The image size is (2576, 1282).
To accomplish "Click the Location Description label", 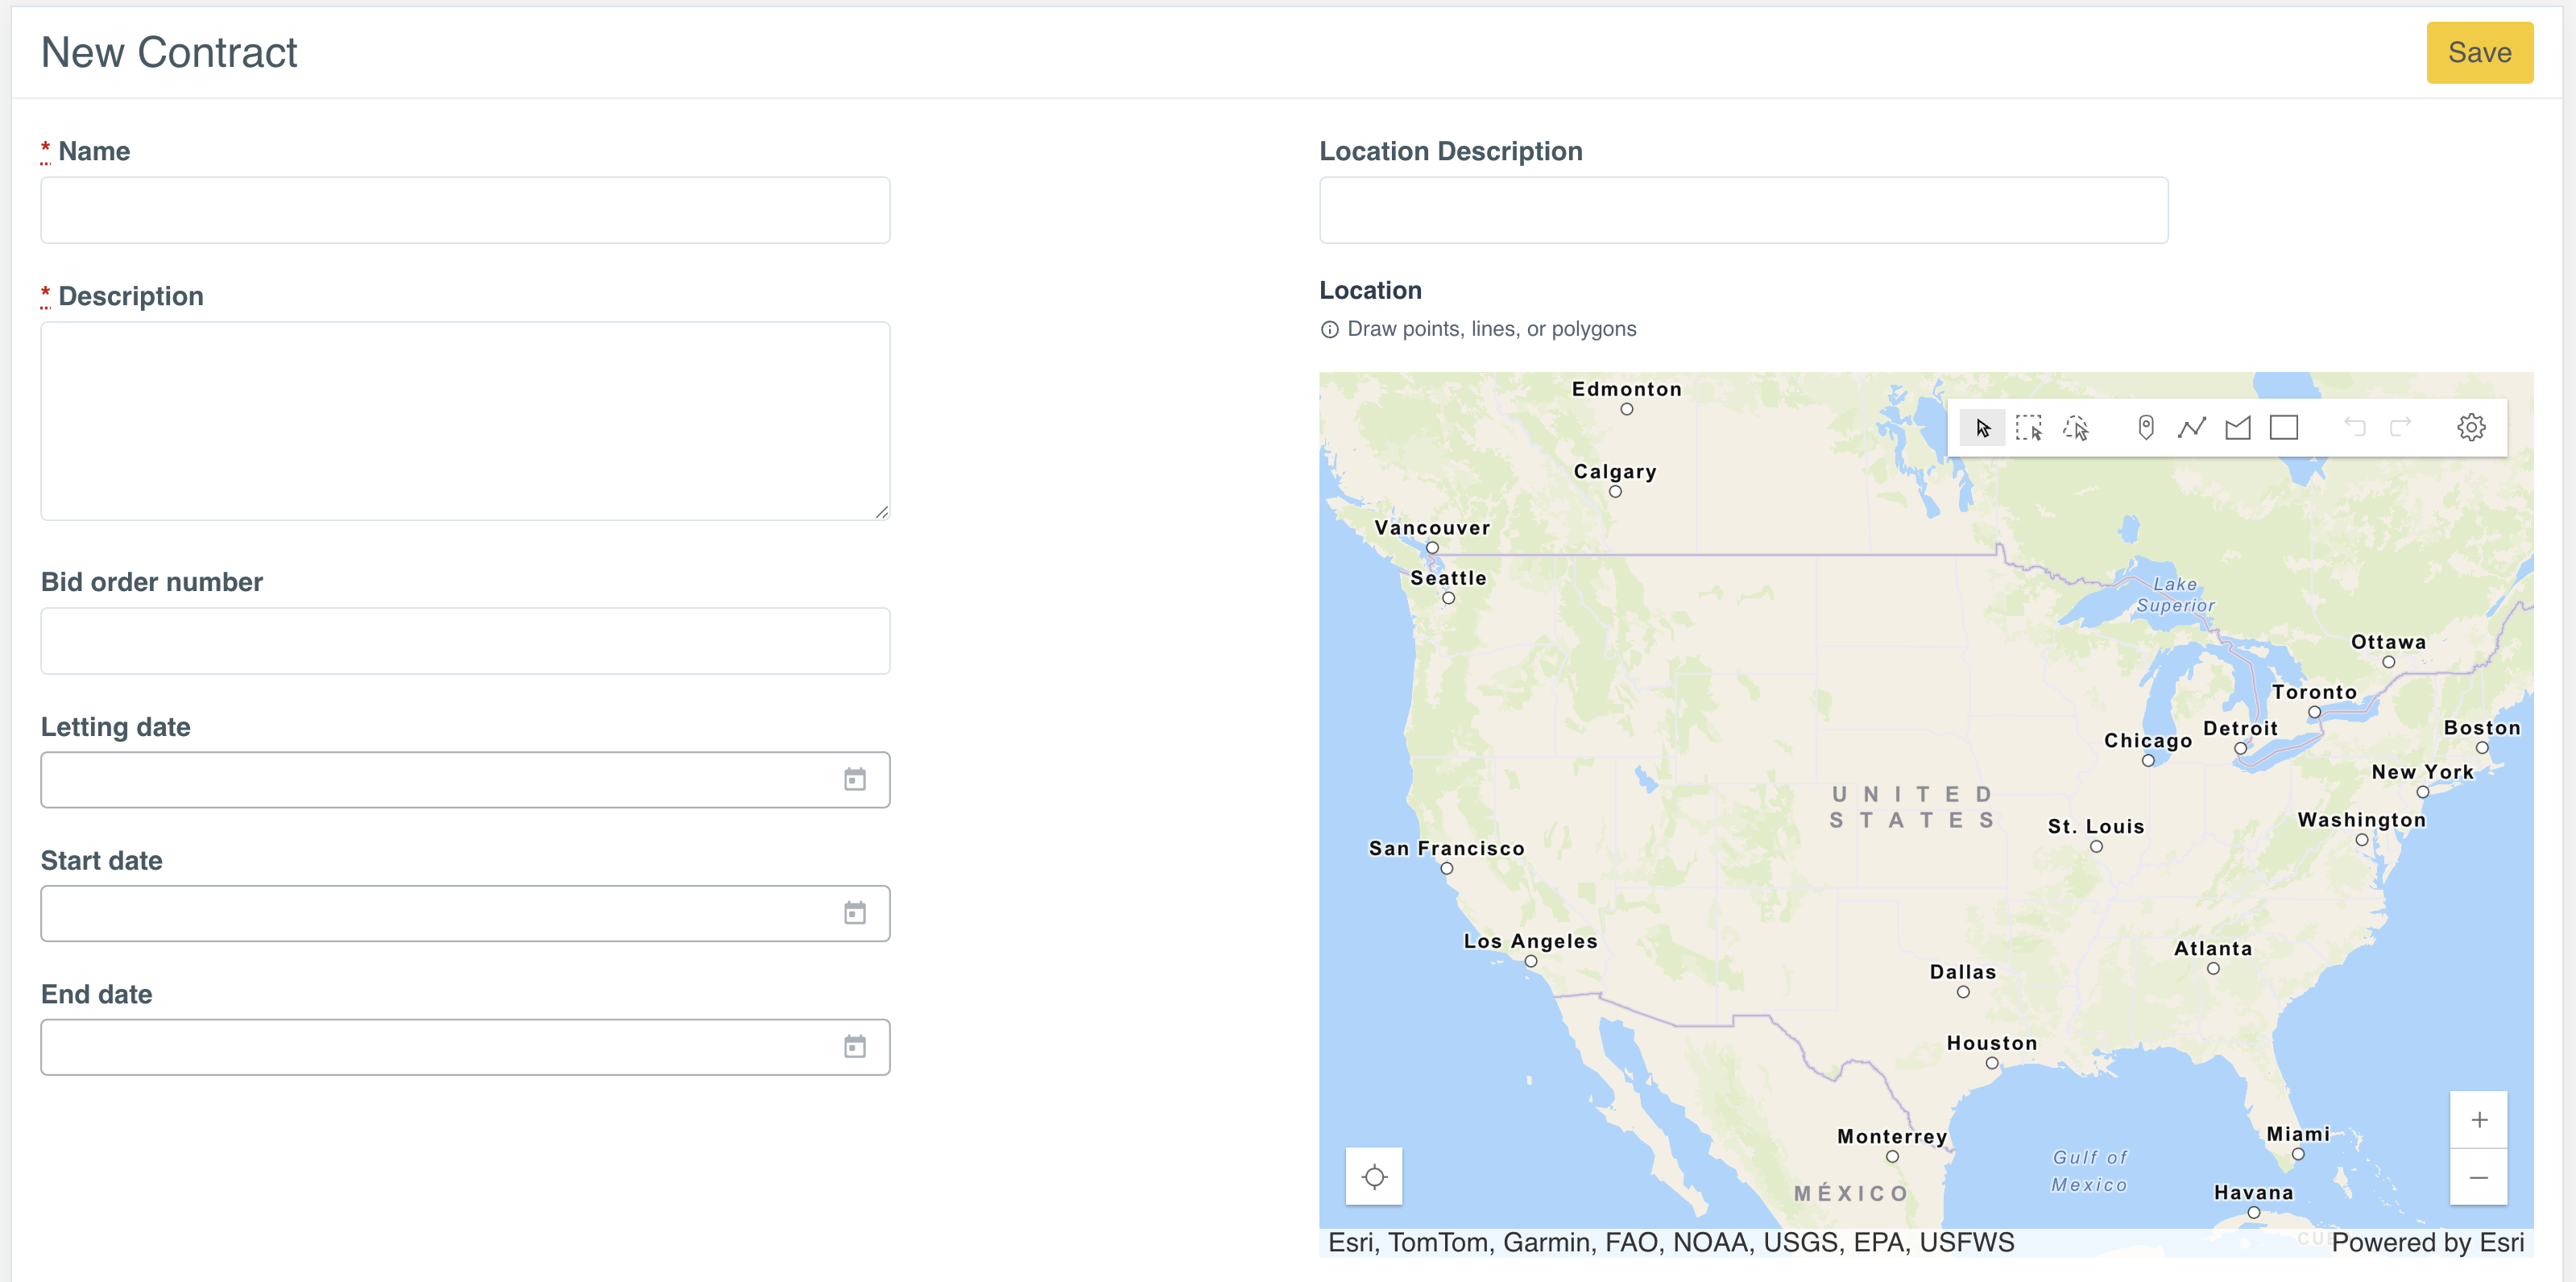I will [1451, 151].
